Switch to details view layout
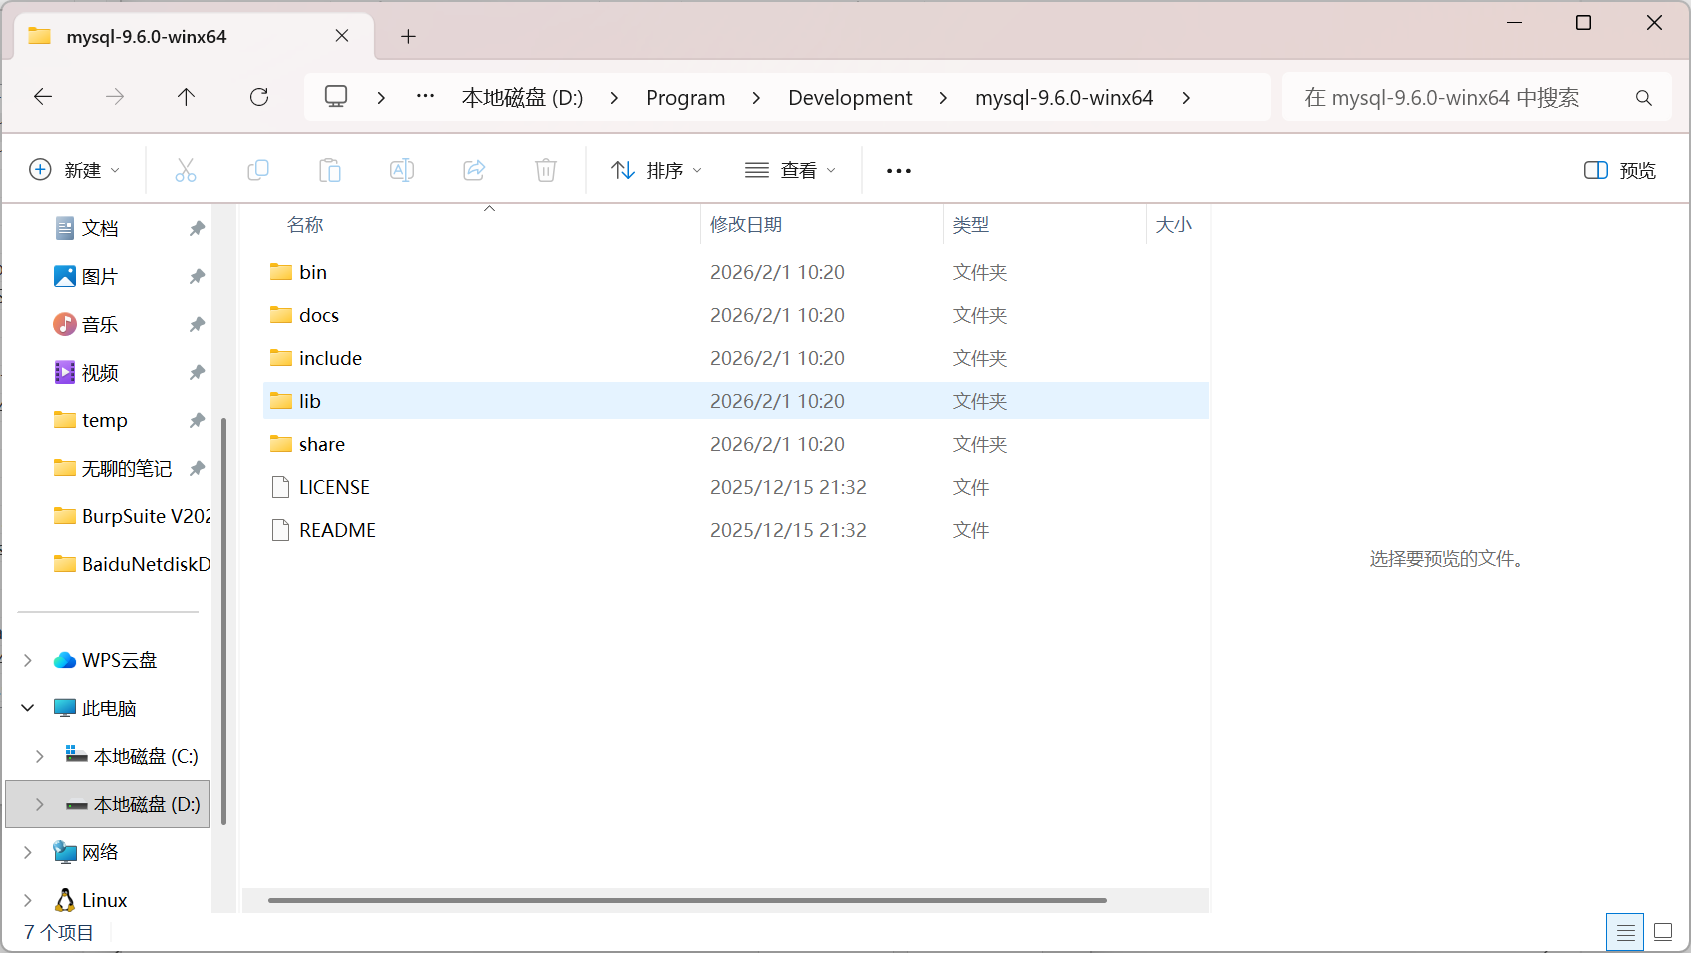 click(x=1625, y=932)
